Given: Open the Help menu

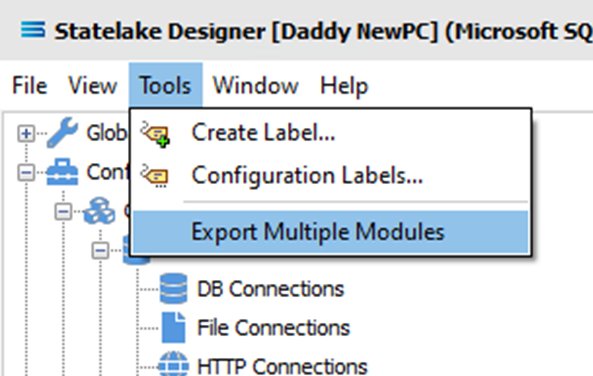Looking at the screenshot, I should [x=344, y=85].
